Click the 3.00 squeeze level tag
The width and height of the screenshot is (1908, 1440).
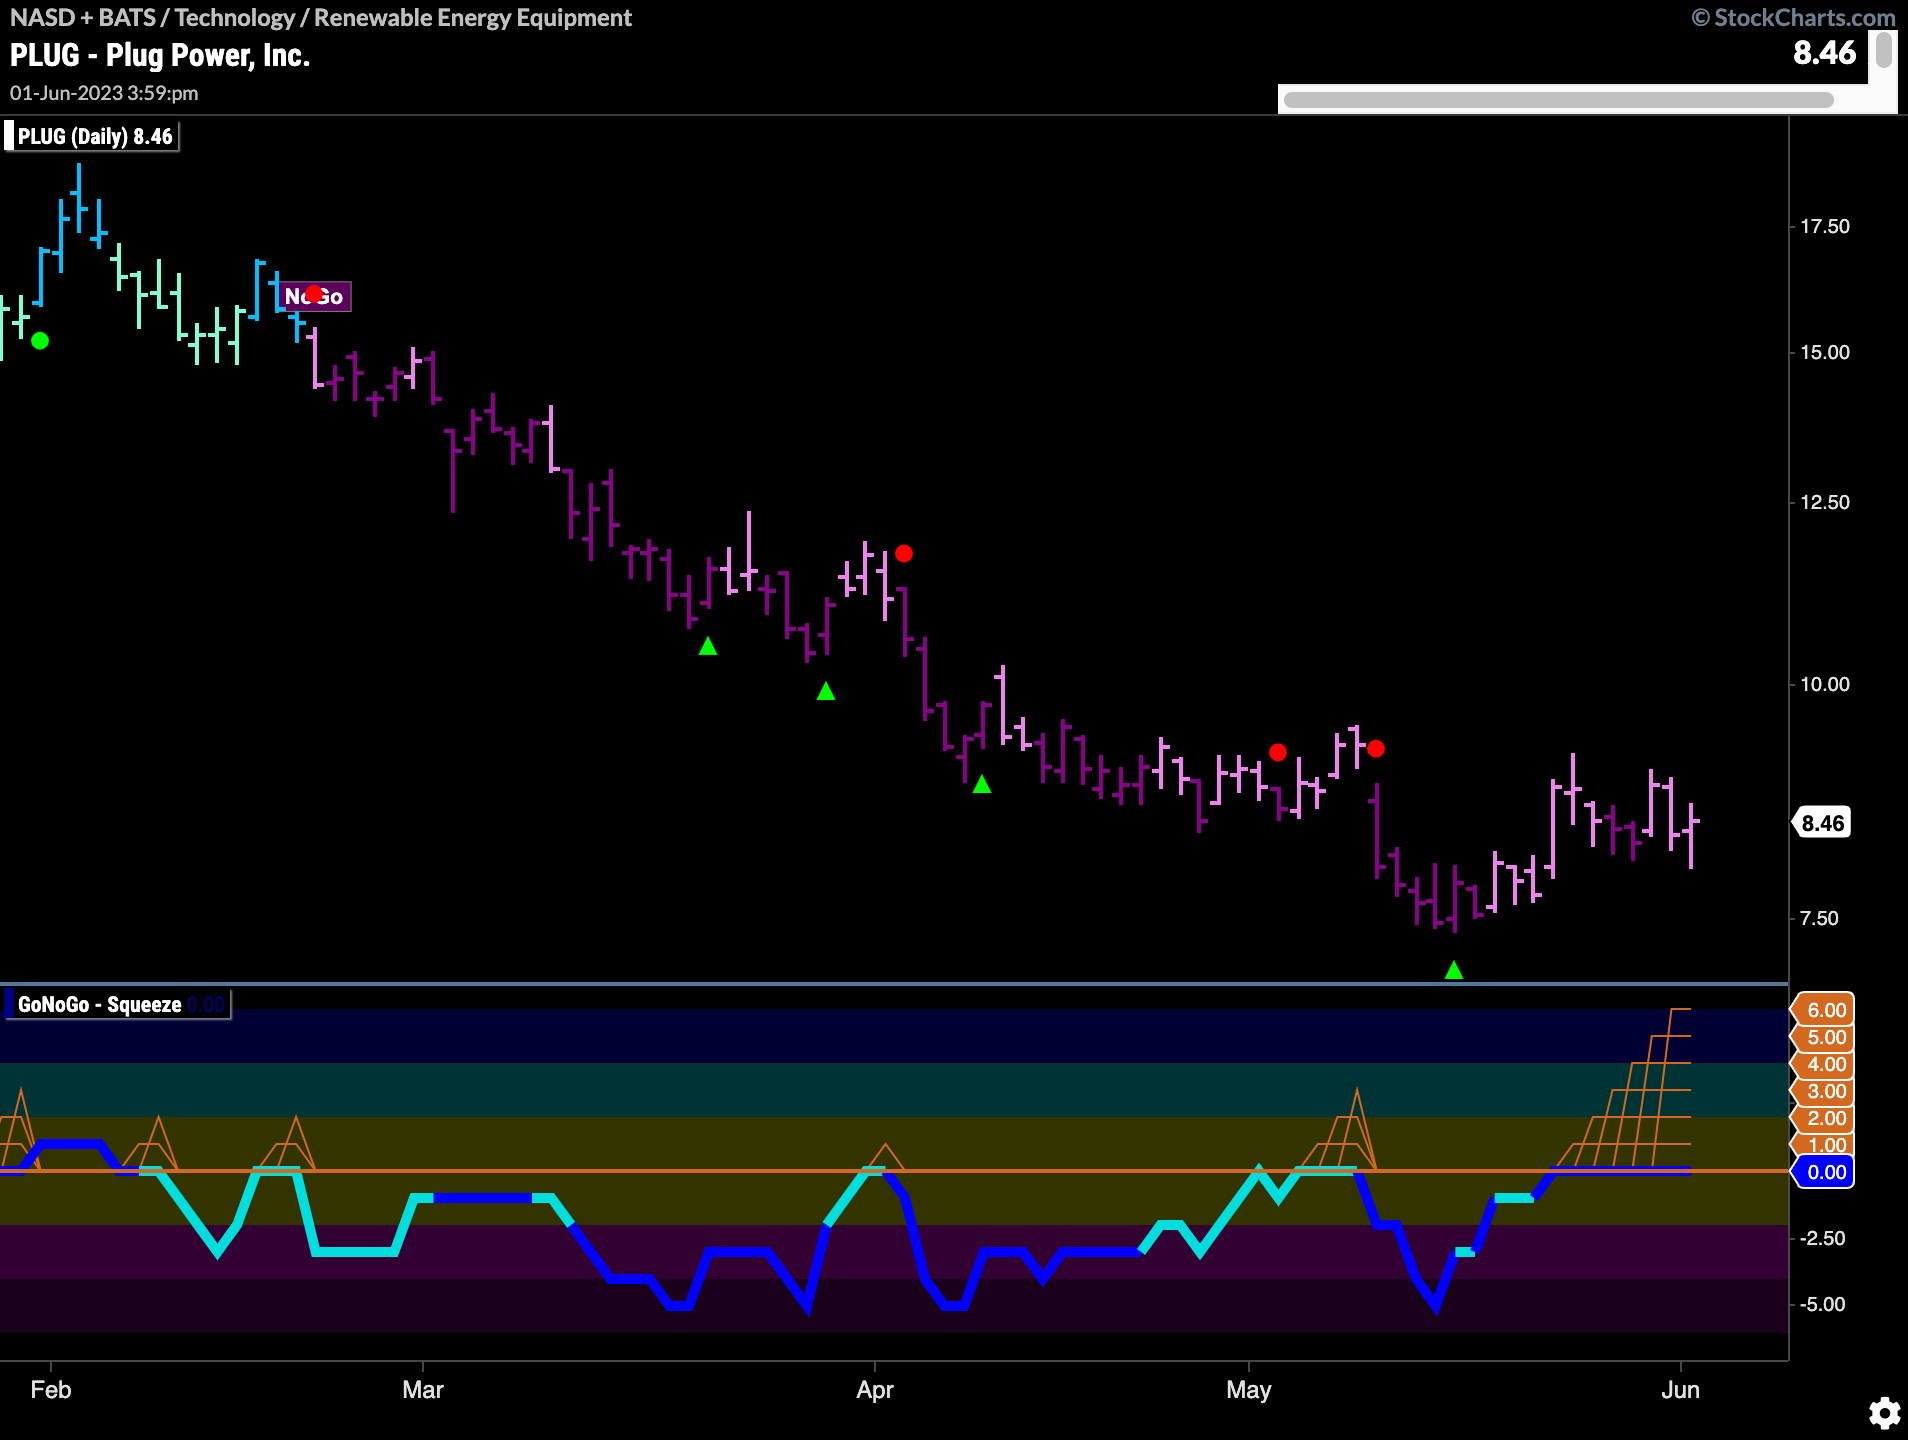click(x=1825, y=1091)
